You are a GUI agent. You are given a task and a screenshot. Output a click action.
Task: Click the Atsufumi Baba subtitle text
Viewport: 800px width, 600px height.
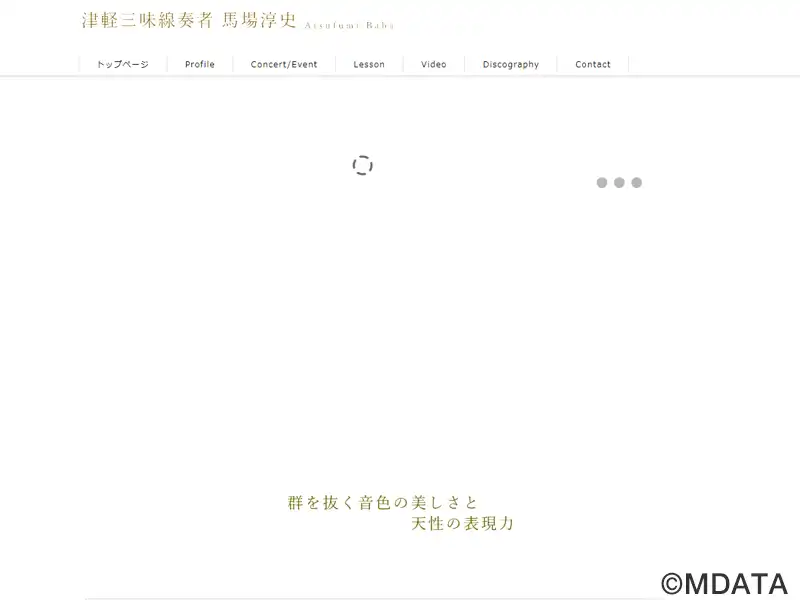point(349,26)
